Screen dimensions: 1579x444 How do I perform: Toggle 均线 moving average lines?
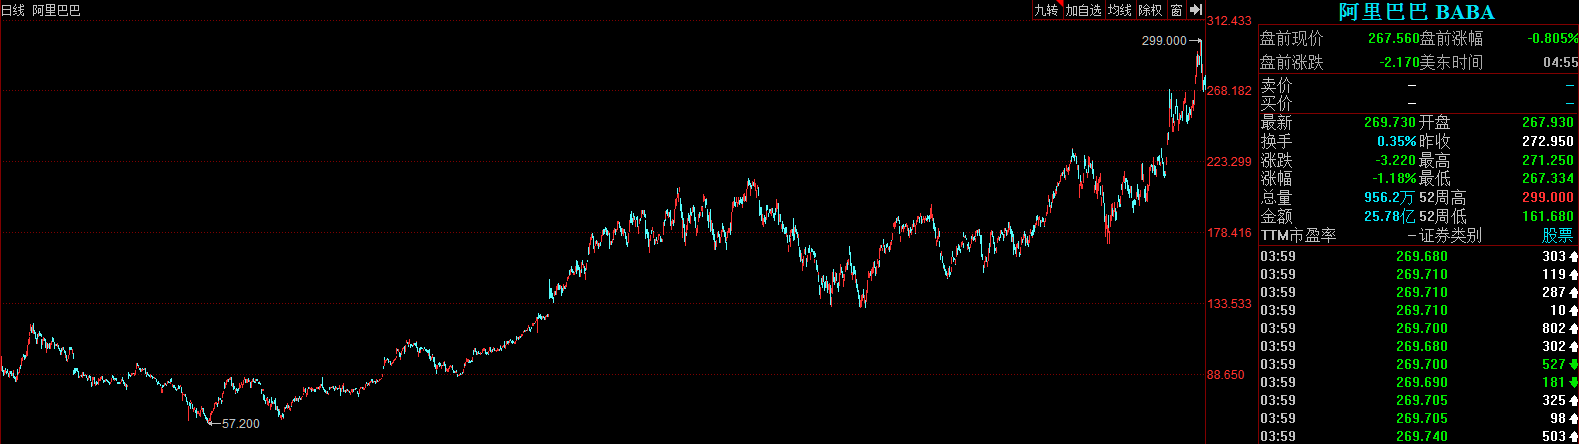1120,10
